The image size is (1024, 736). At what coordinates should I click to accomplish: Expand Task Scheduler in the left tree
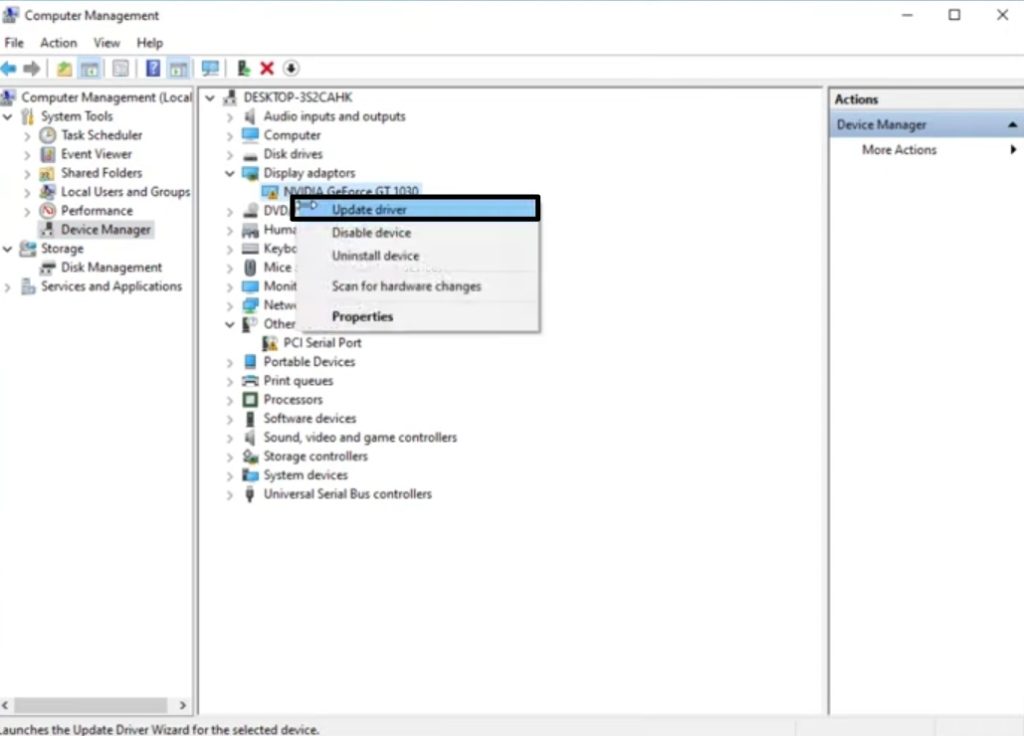click(x=28, y=136)
